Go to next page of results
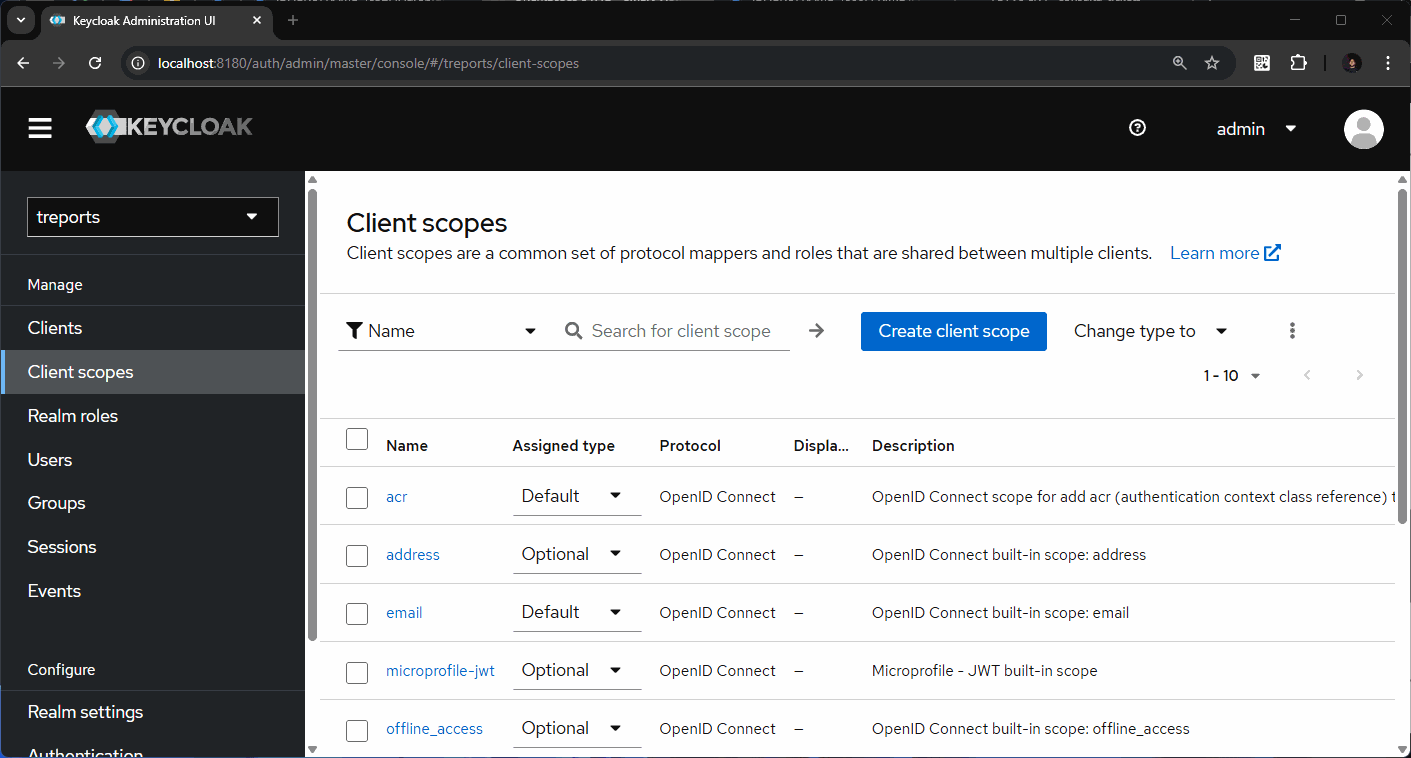 click(1359, 376)
